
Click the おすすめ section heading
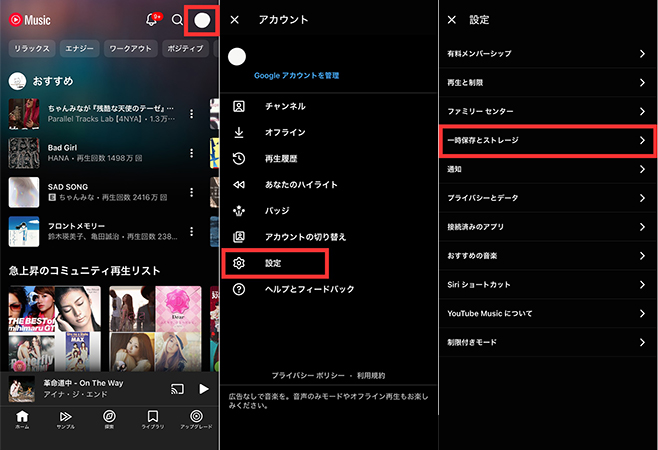coord(53,81)
